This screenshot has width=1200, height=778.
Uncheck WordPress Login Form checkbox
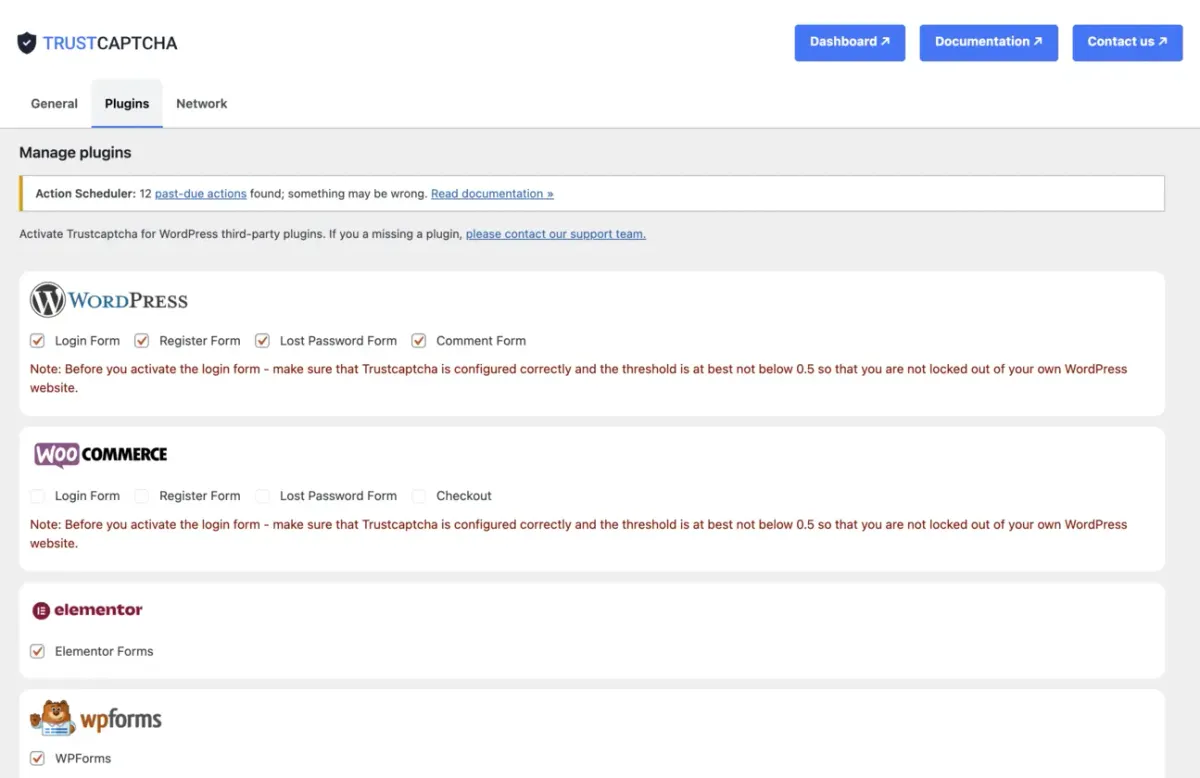[x=38, y=340]
